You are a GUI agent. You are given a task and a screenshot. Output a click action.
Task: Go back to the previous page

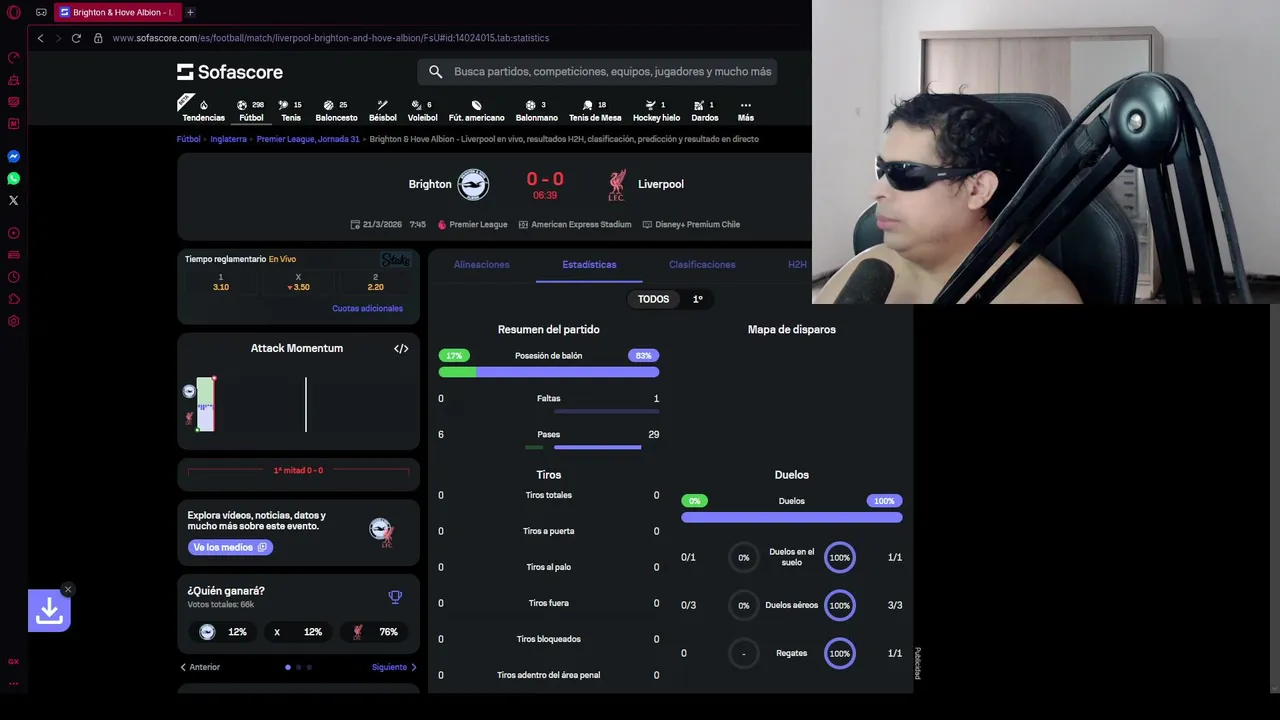pyautogui.click(x=40, y=38)
